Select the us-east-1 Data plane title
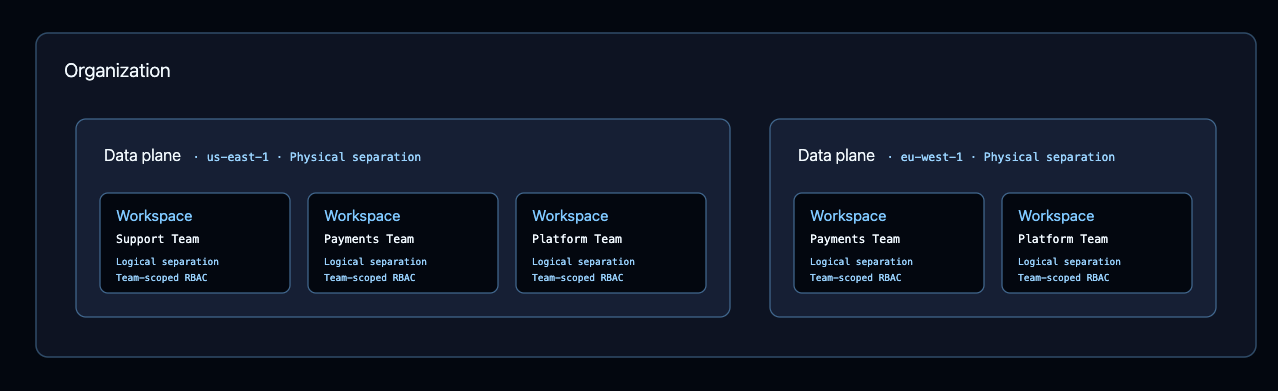1278x391 pixels. click(142, 156)
